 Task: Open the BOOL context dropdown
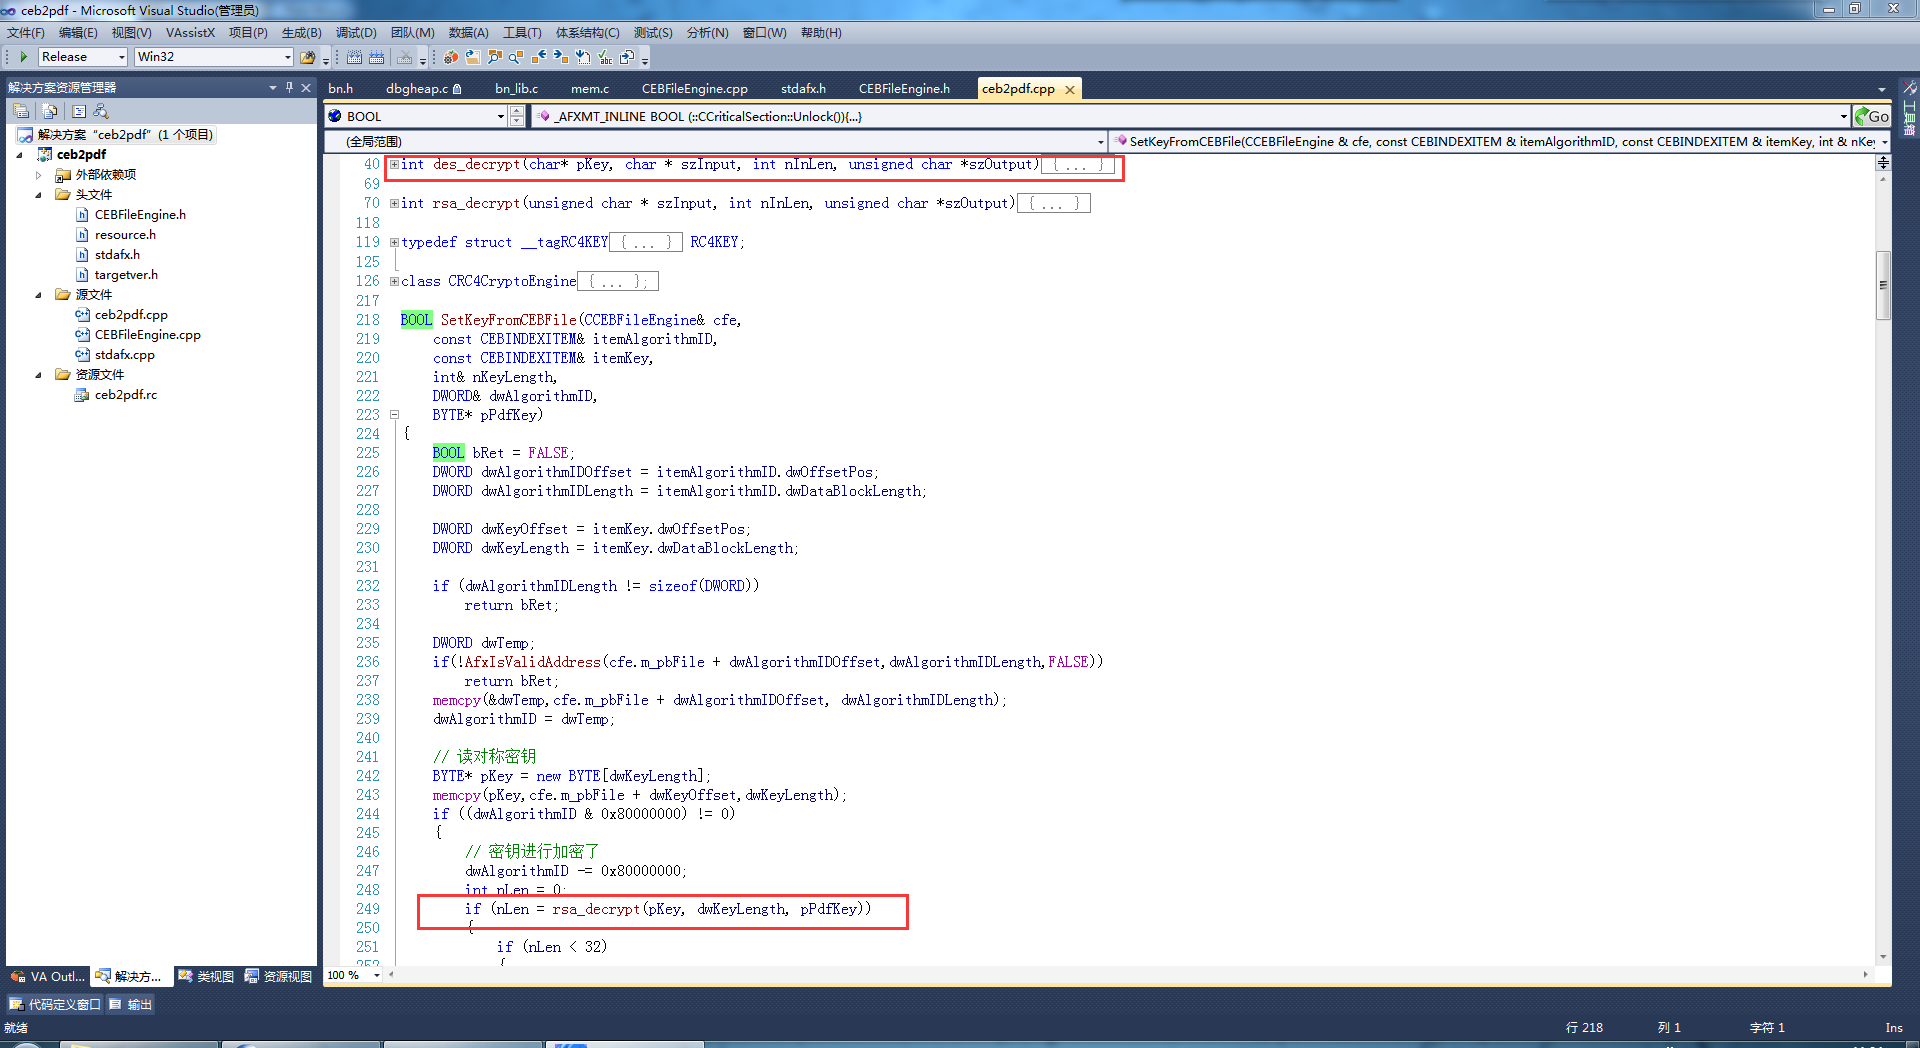tap(500, 116)
